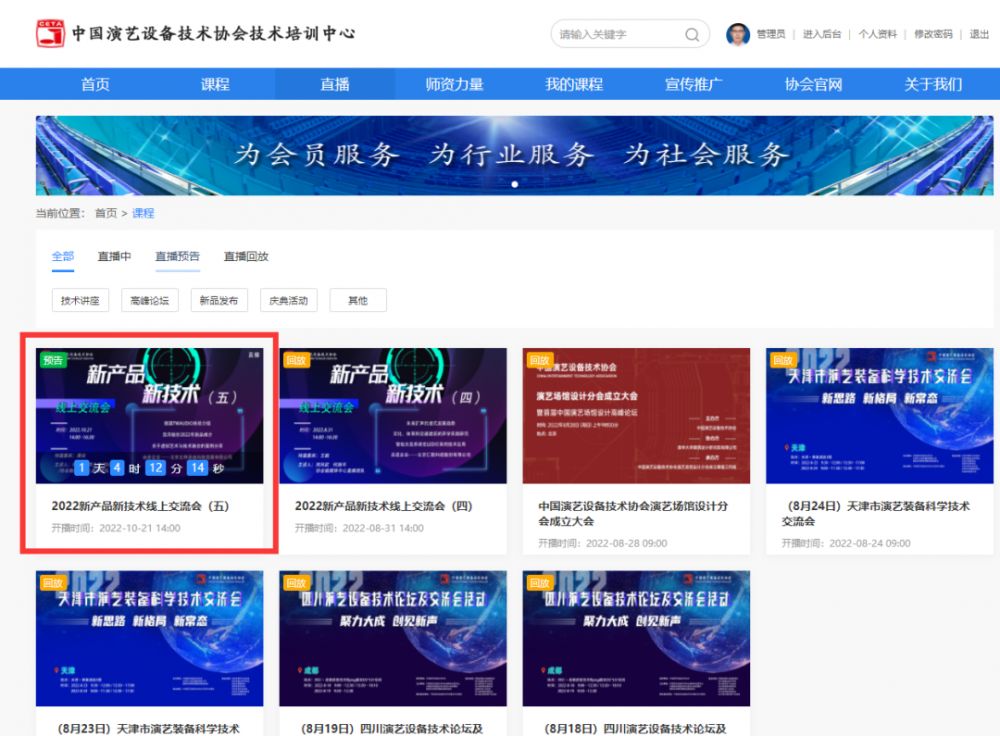Click the 回放 badge on the 8月18日 card
Viewport: 1000px width, 736px height.
(x=540, y=583)
